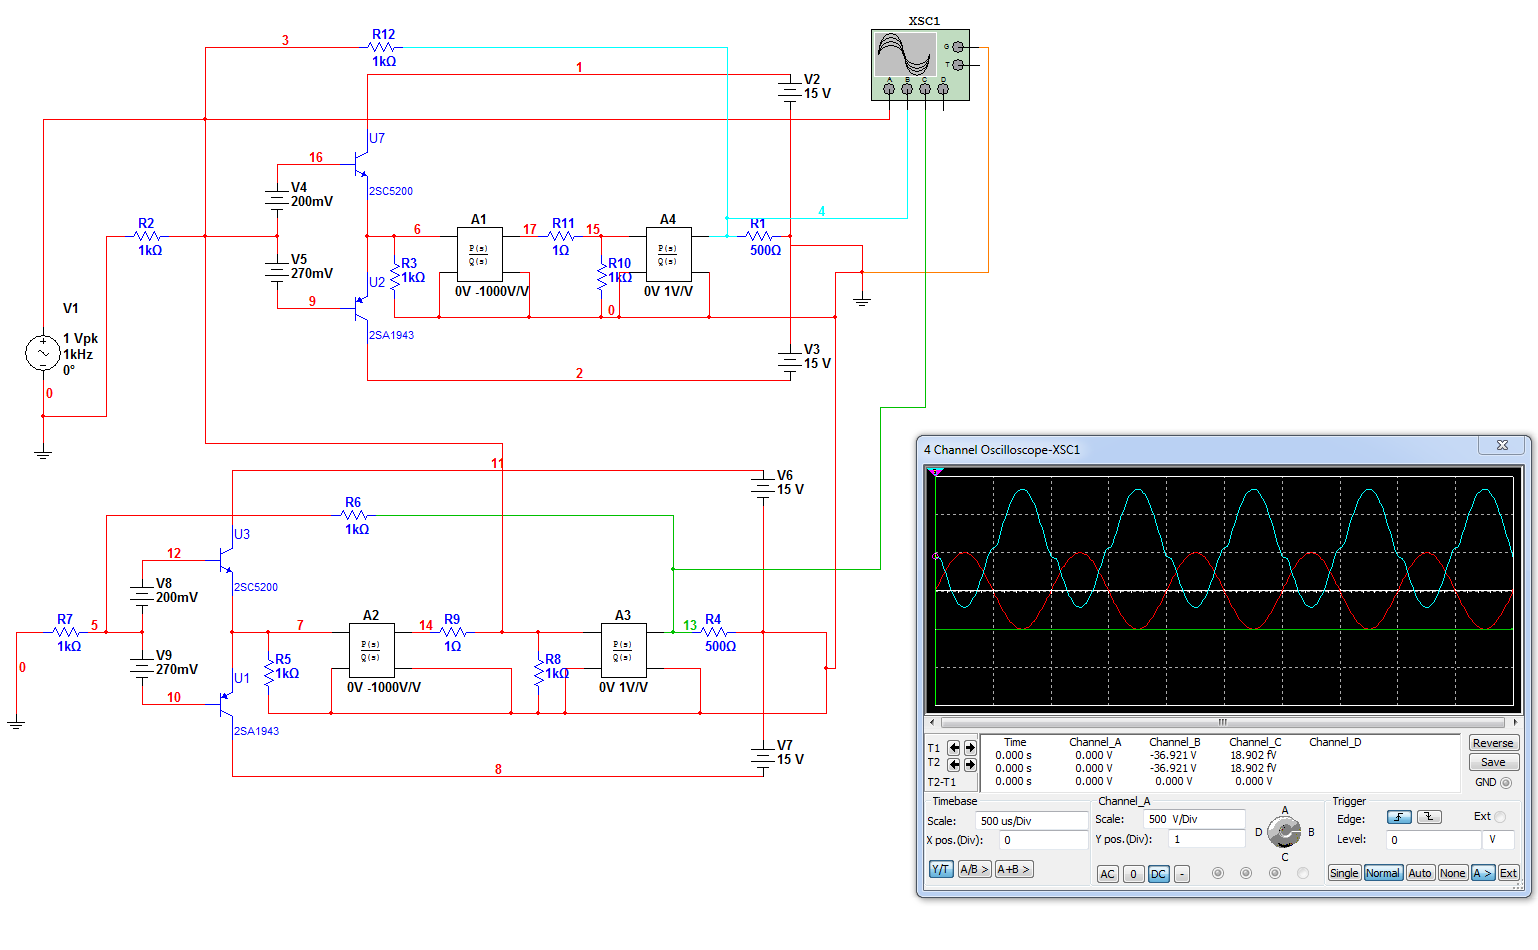Image resolution: width=1538 pixels, height=950 pixels.
Task: Click the oscilloscope horizontal scrollbar
Action: coord(1223,722)
